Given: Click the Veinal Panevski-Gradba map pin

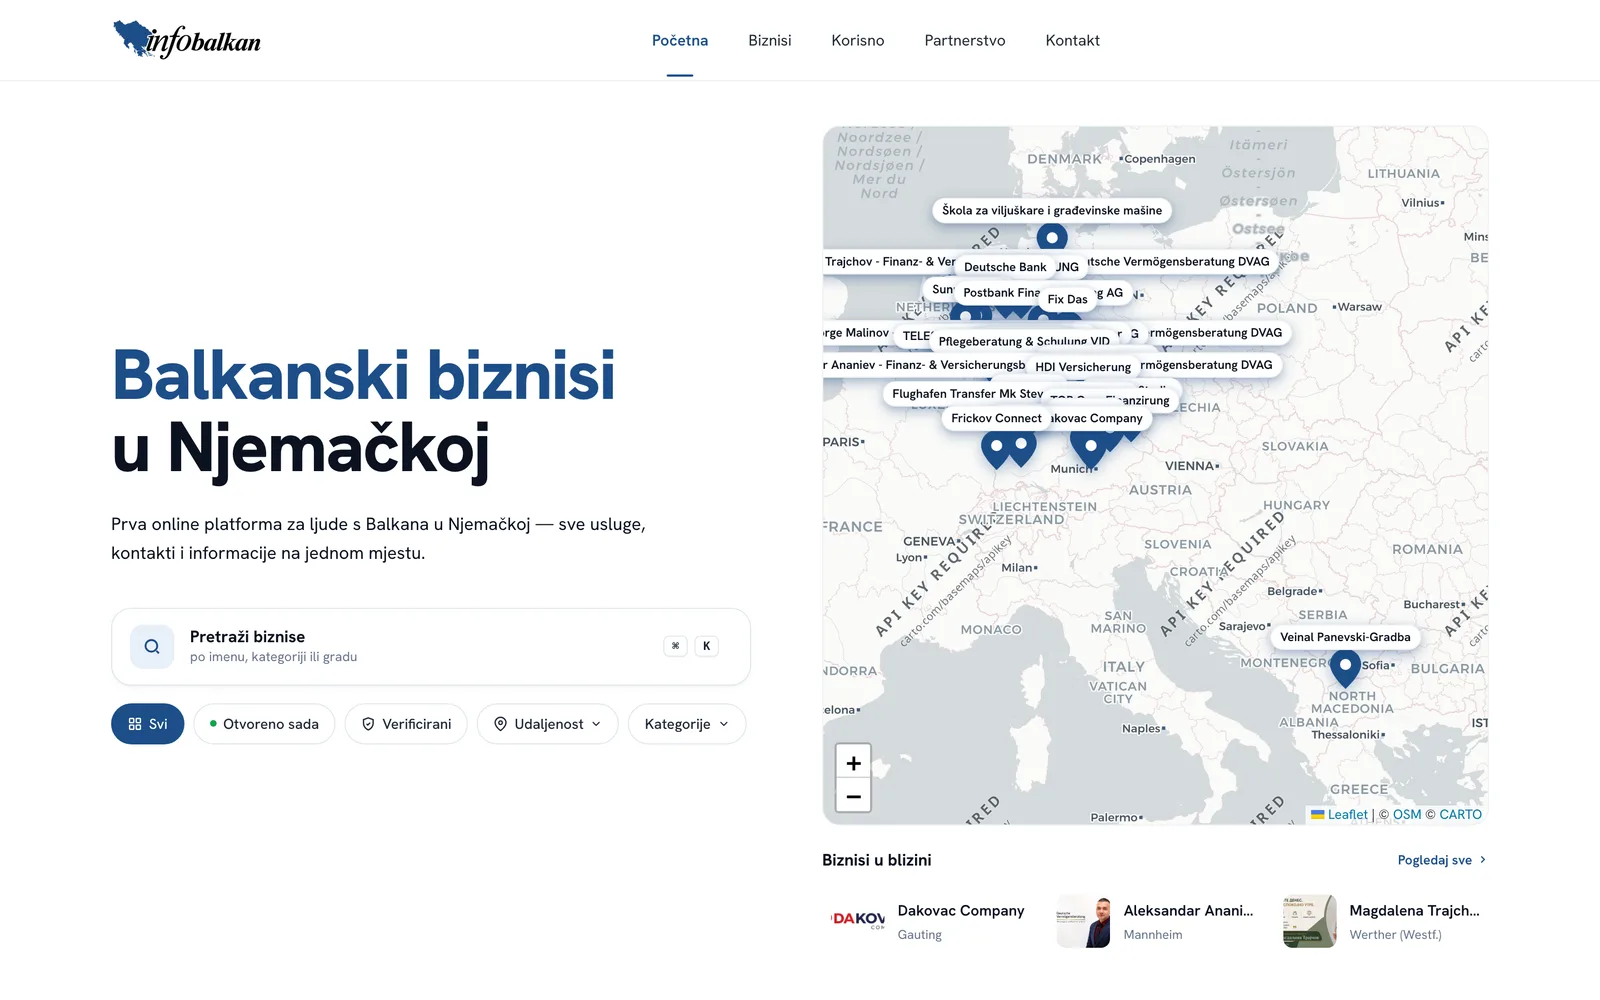Looking at the screenshot, I should tap(1346, 668).
